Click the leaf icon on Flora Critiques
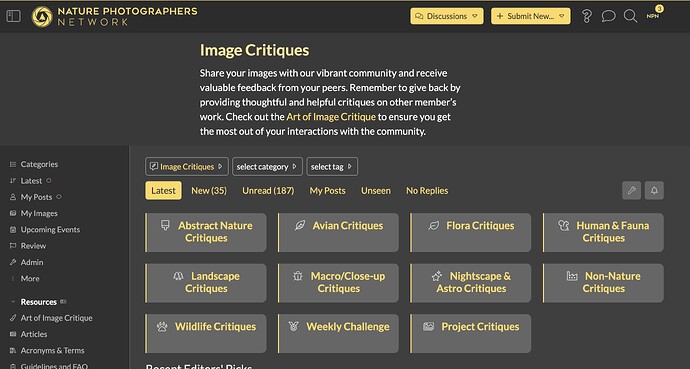This screenshot has width=690, height=369. (x=433, y=226)
